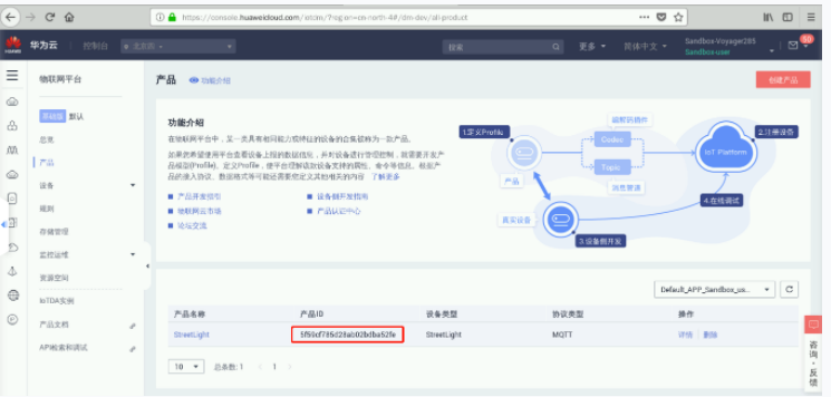Click the globe icon in the left icon bar
The width and height of the screenshot is (831, 397).
(13, 295)
